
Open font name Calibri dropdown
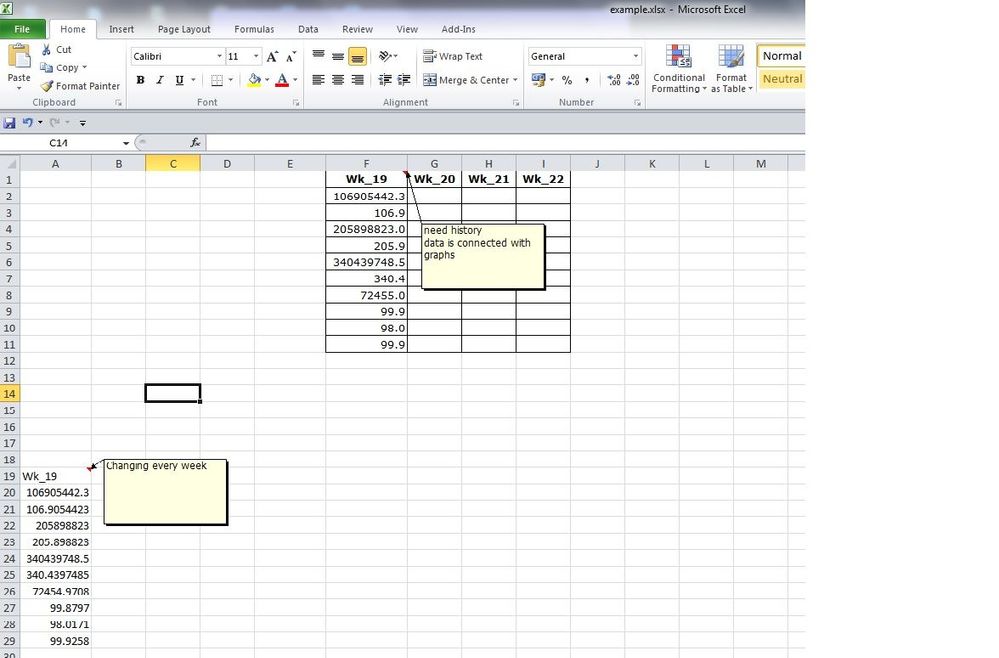pos(219,56)
